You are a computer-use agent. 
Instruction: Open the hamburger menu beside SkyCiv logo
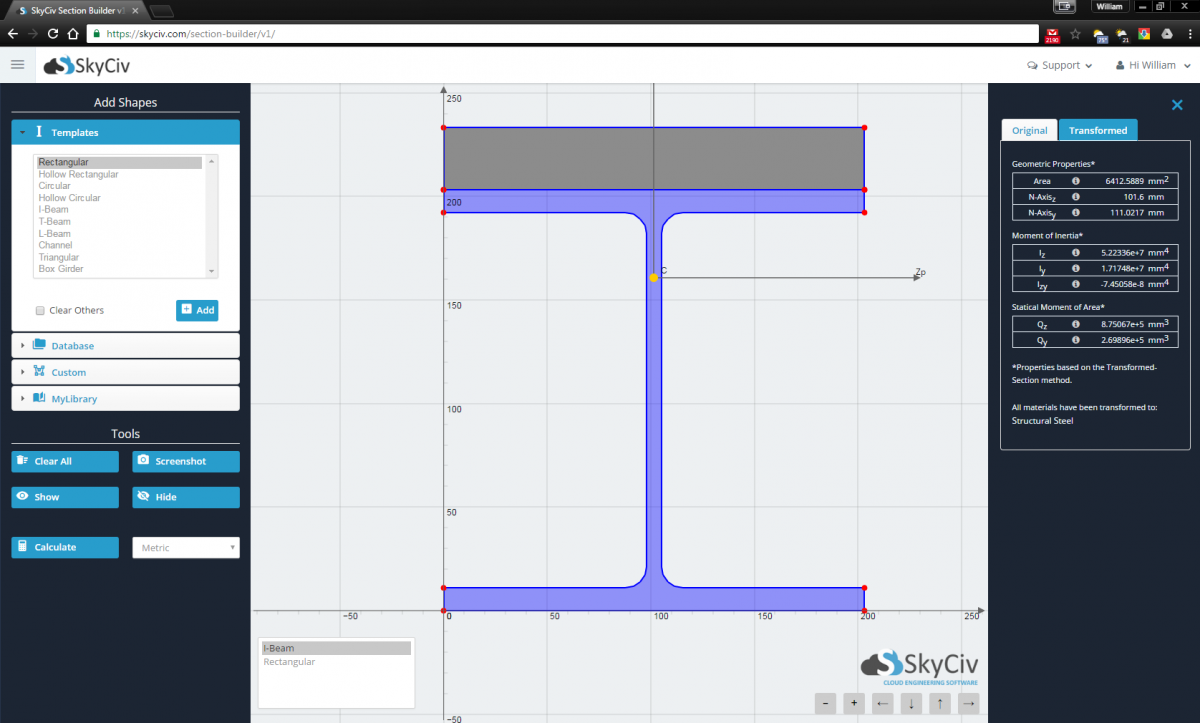pyautogui.click(x=17, y=64)
